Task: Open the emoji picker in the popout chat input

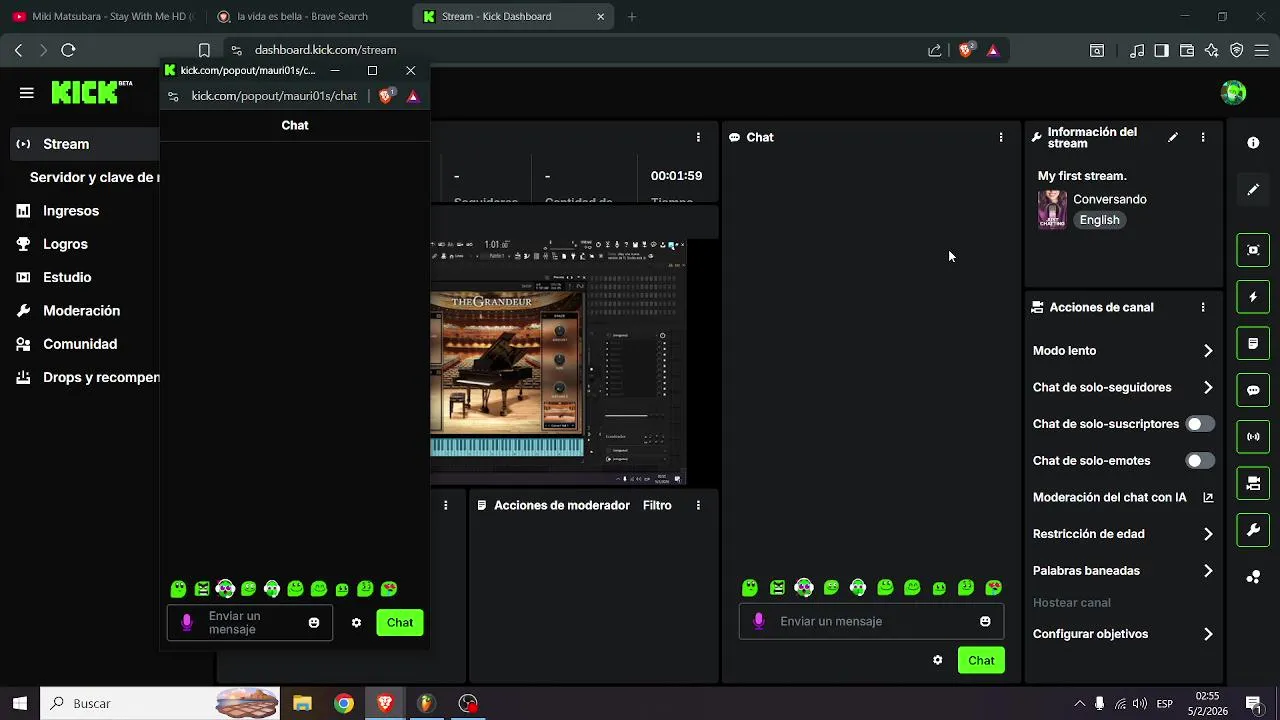Action: tap(314, 622)
